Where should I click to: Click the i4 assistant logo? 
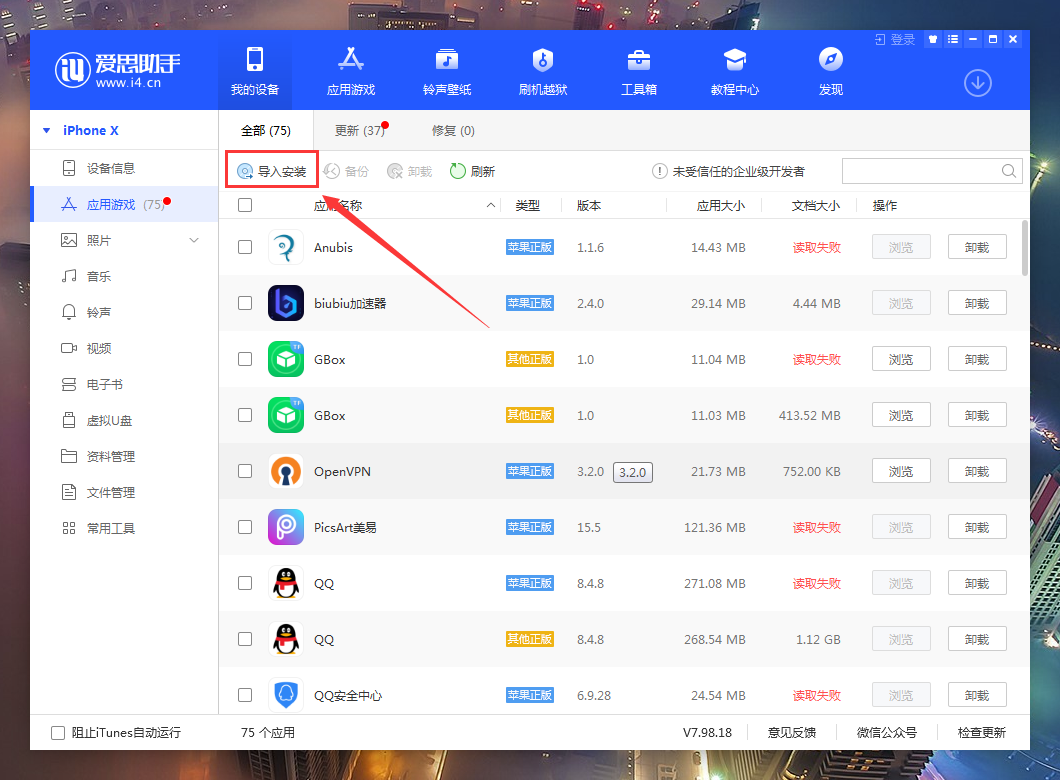coord(118,70)
